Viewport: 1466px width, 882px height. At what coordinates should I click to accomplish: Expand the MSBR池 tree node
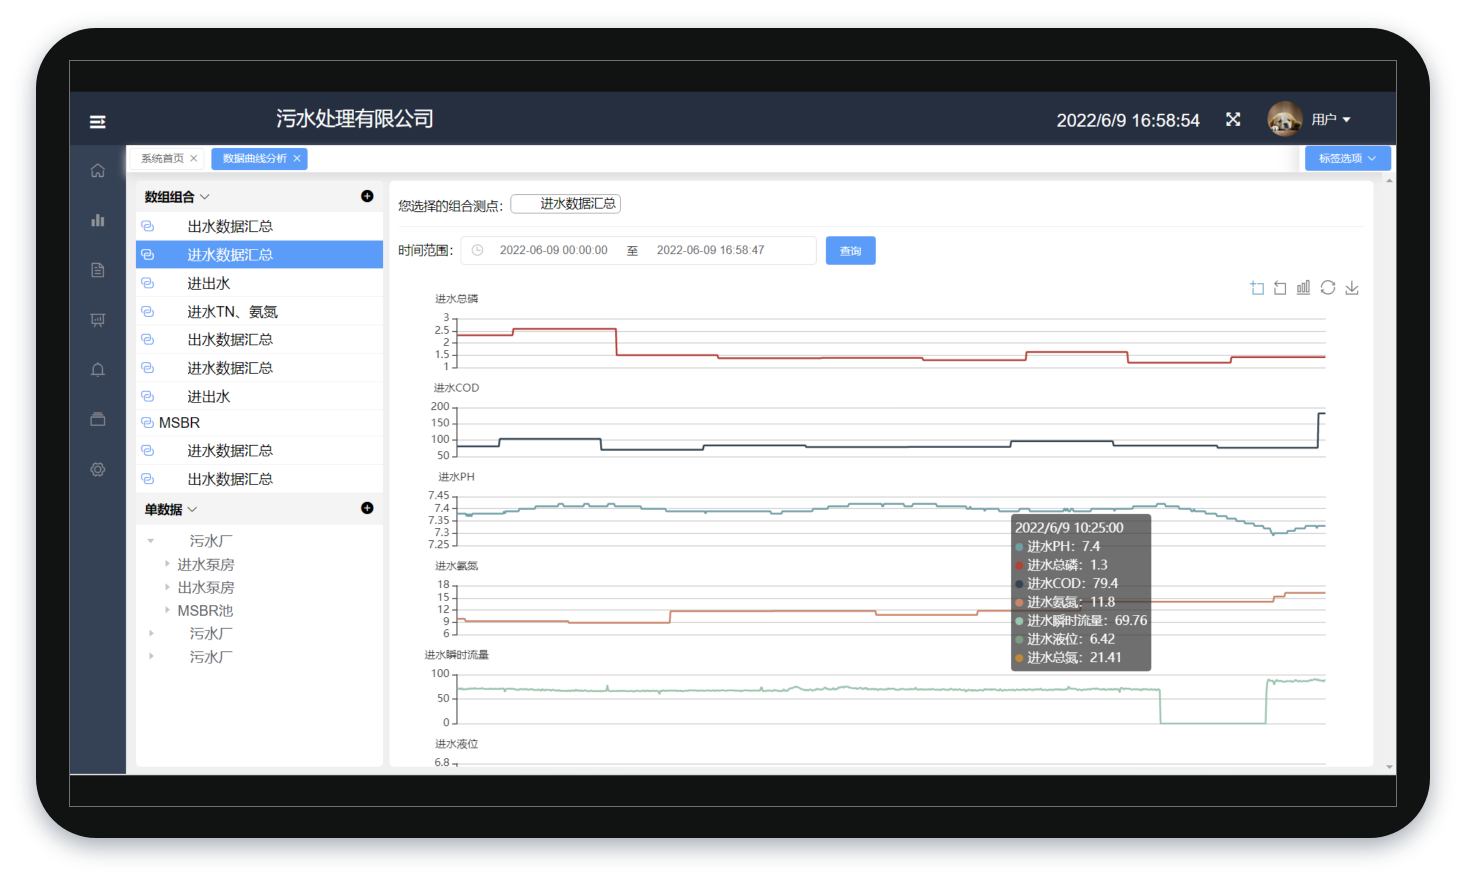pos(167,610)
